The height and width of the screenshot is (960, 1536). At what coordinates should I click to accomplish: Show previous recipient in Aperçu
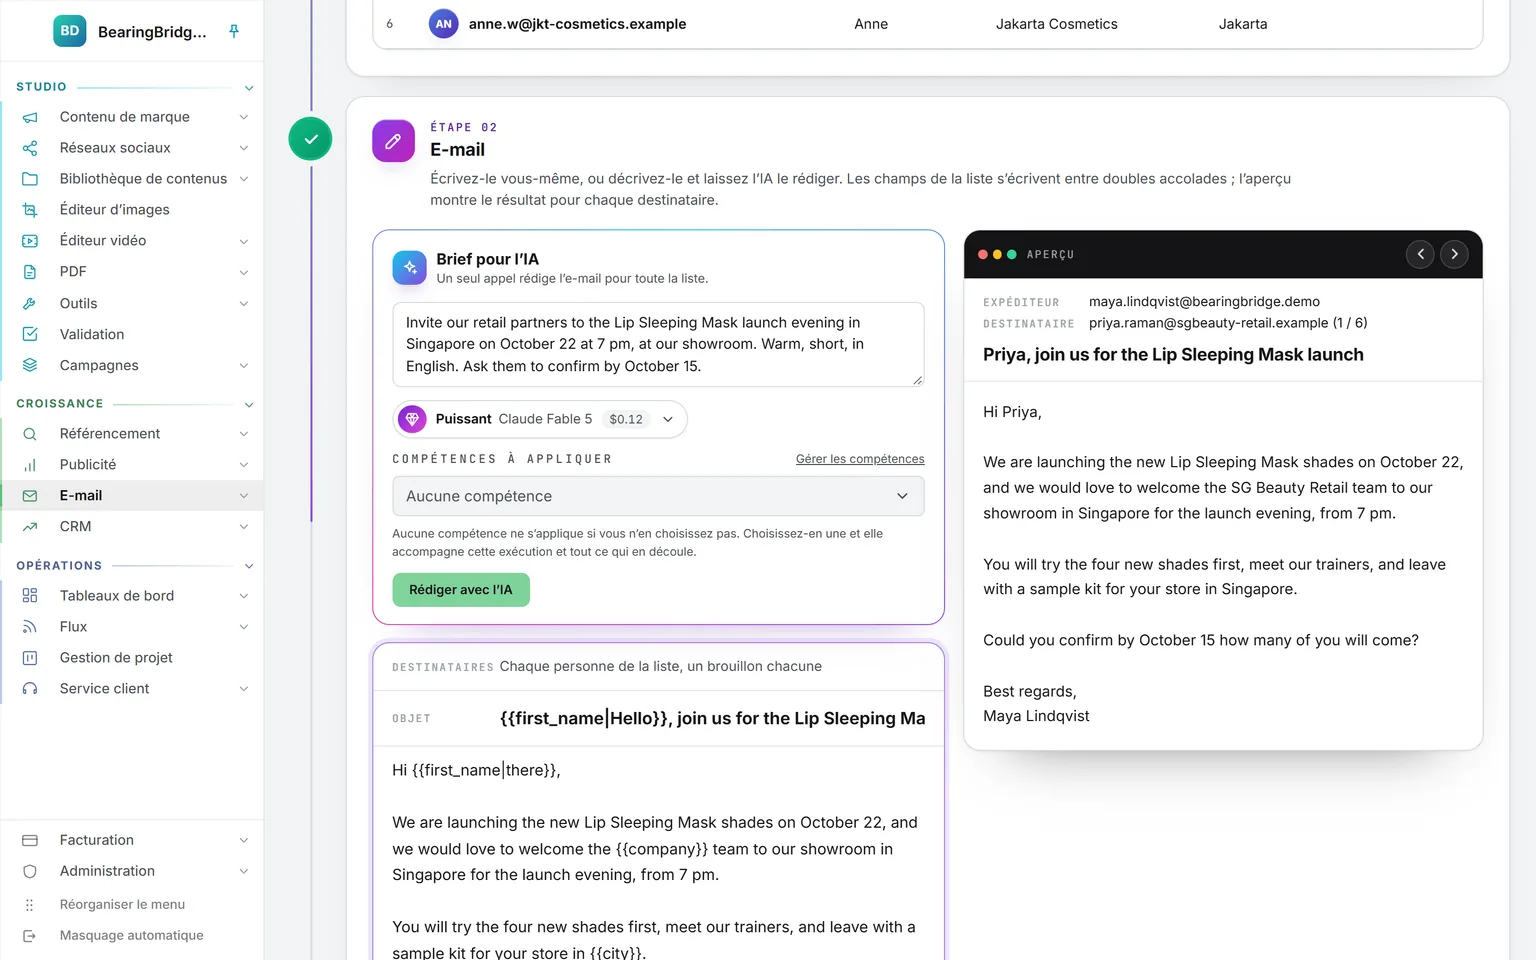[1420, 254]
